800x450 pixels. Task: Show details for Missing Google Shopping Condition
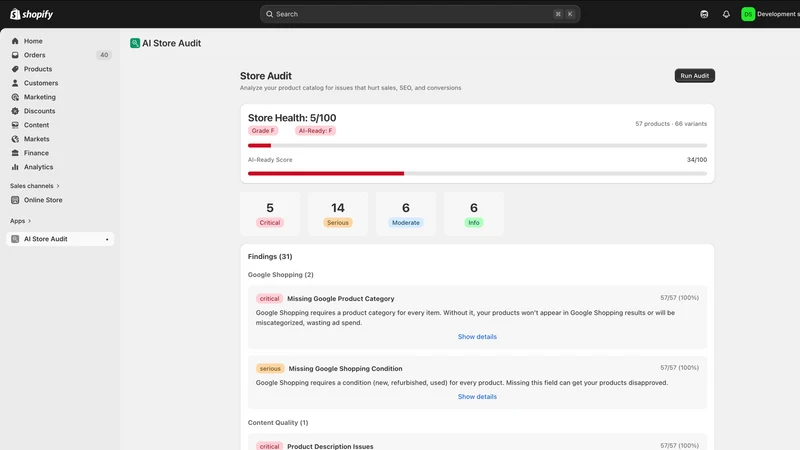477,396
